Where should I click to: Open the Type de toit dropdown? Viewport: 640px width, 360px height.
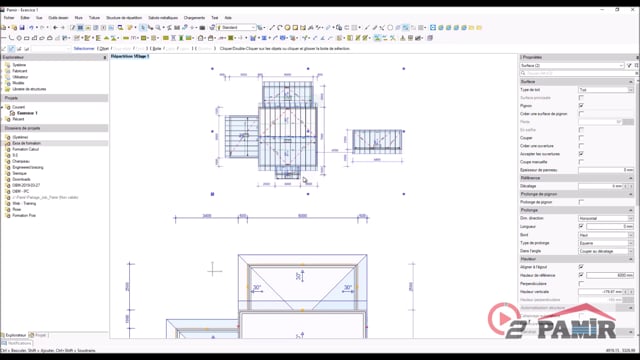(x=606, y=90)
